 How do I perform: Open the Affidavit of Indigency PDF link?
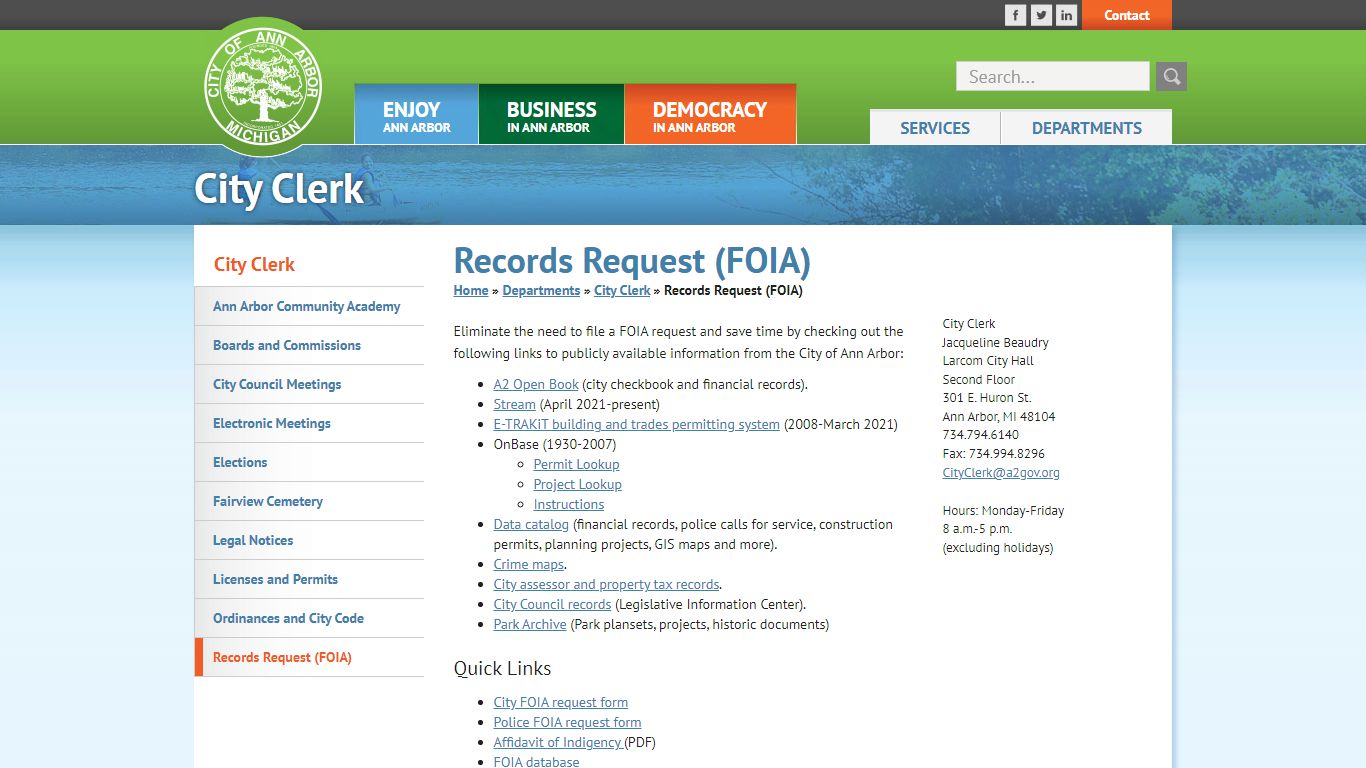coord(558,742)
